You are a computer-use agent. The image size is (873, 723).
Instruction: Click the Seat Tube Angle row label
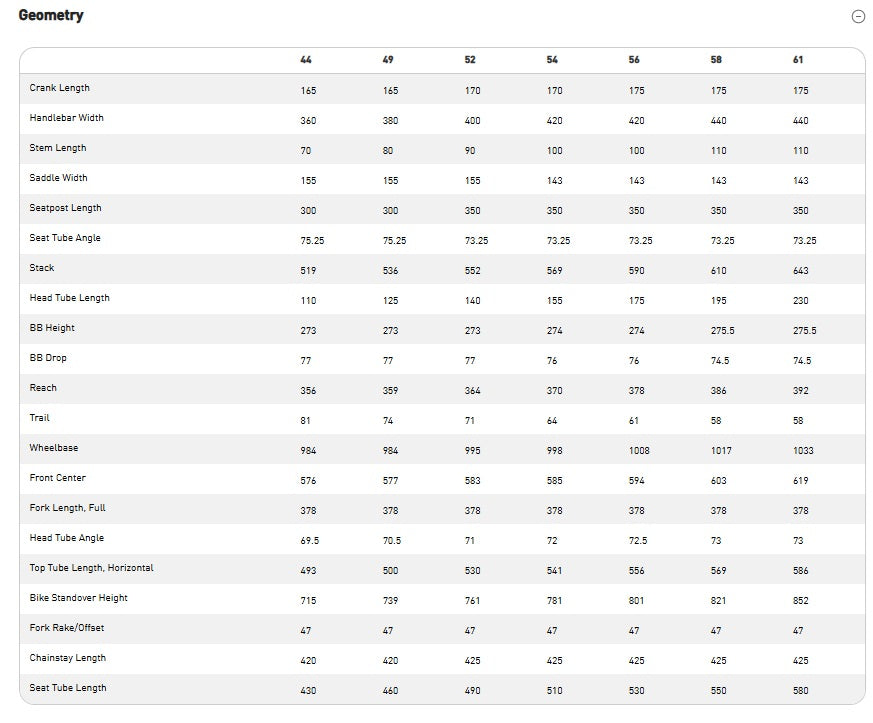pyautogui.click(x=65, y=238)
